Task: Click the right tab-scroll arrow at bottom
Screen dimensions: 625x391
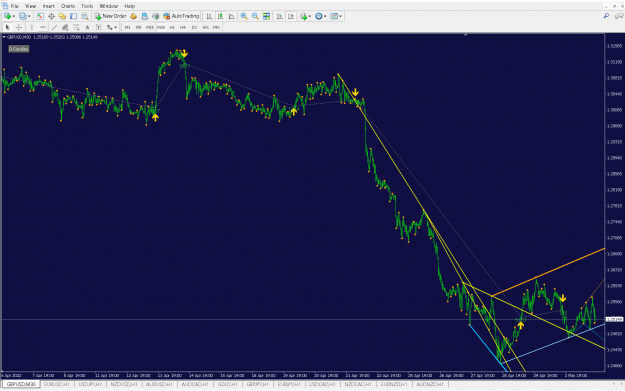Action: click(x=621, y=384)
